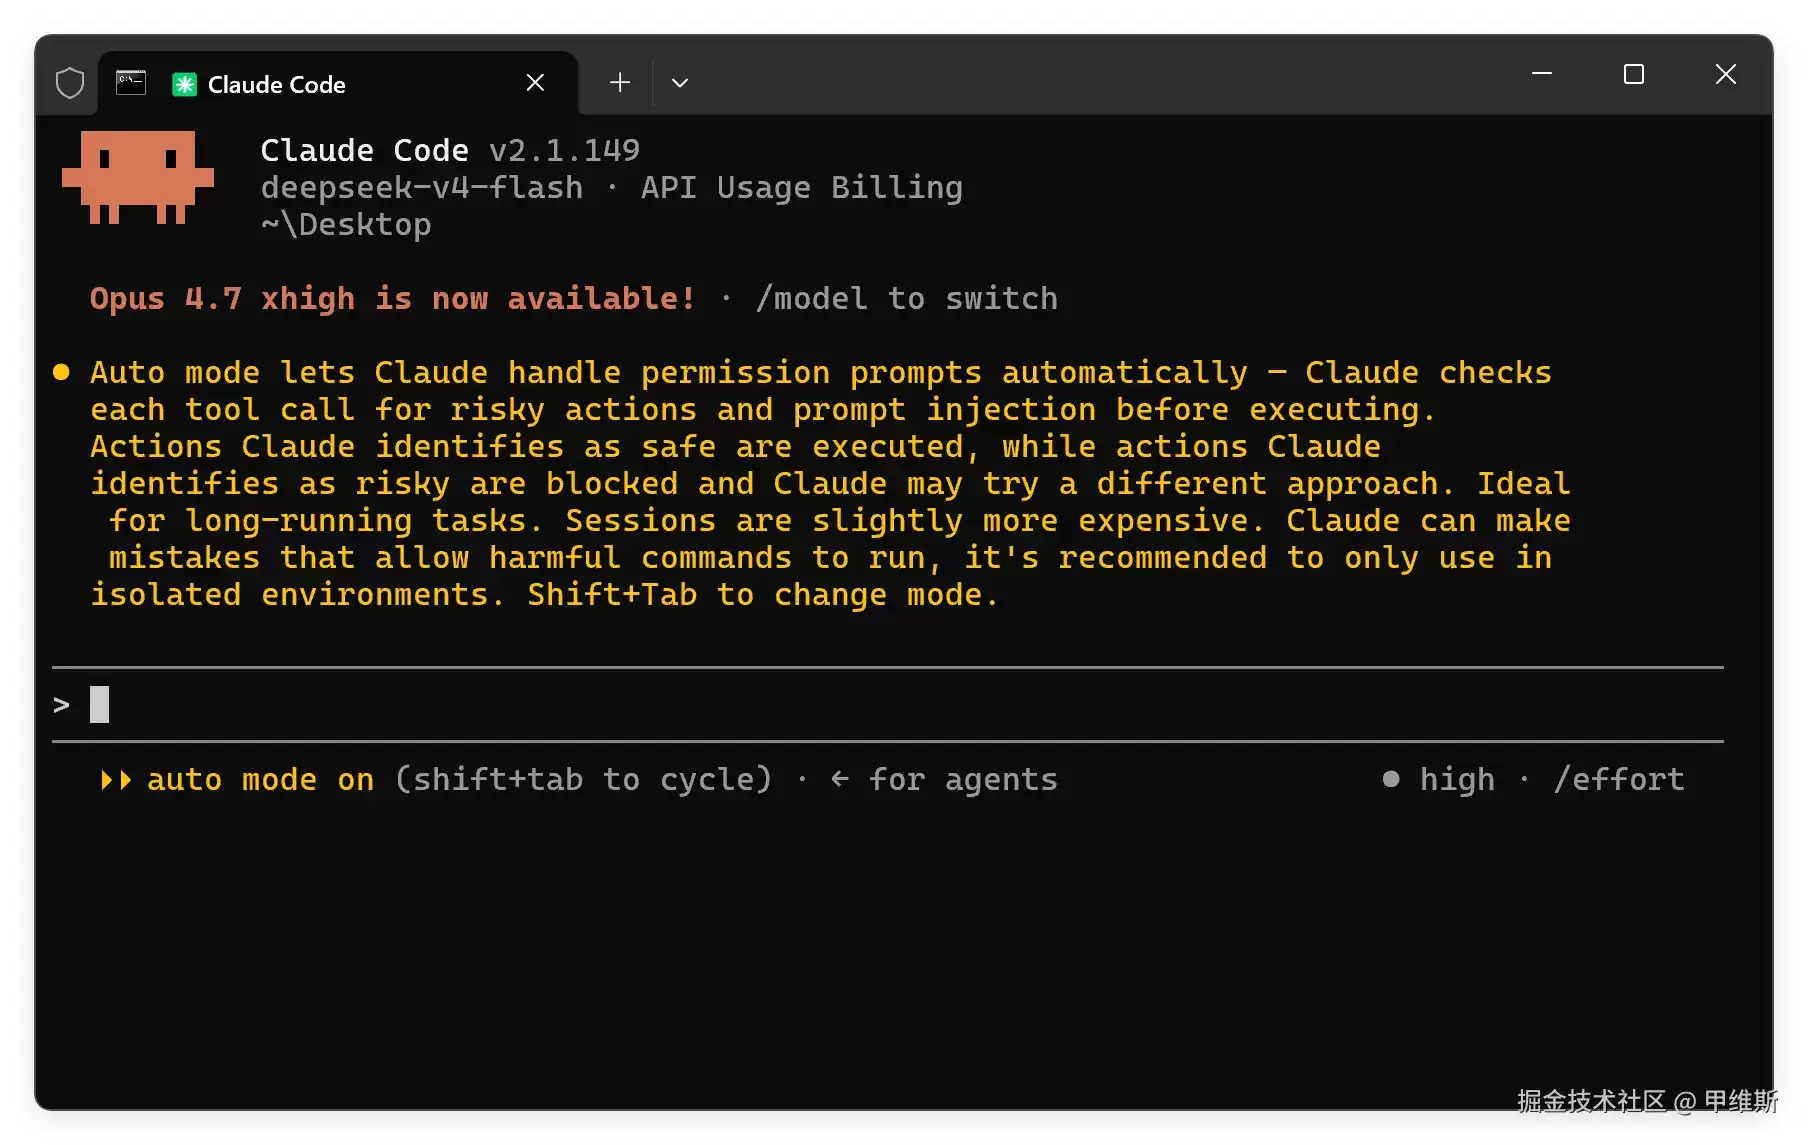Click the terminal console icon on the tab
The width and height of the screenshot is (1808, 1145).
pos(131,82)
